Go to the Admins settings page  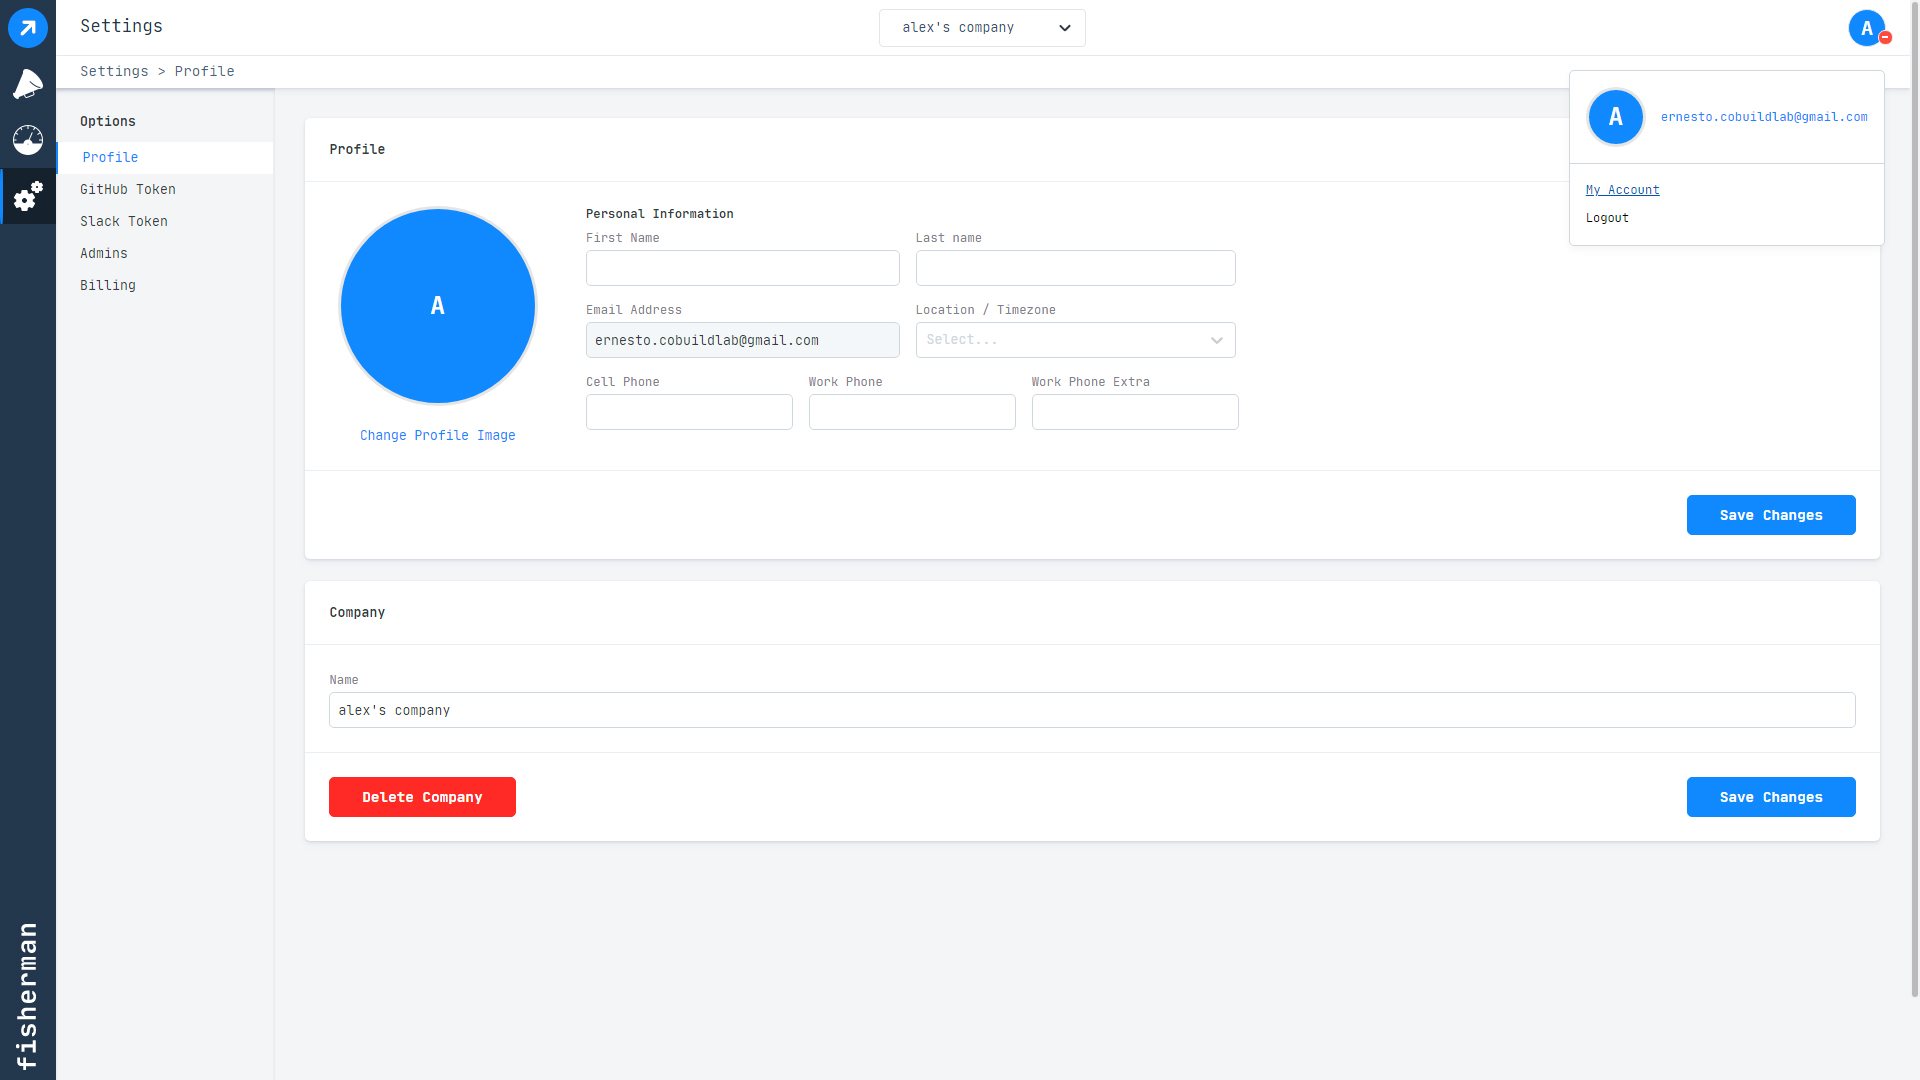pos(103,253)
